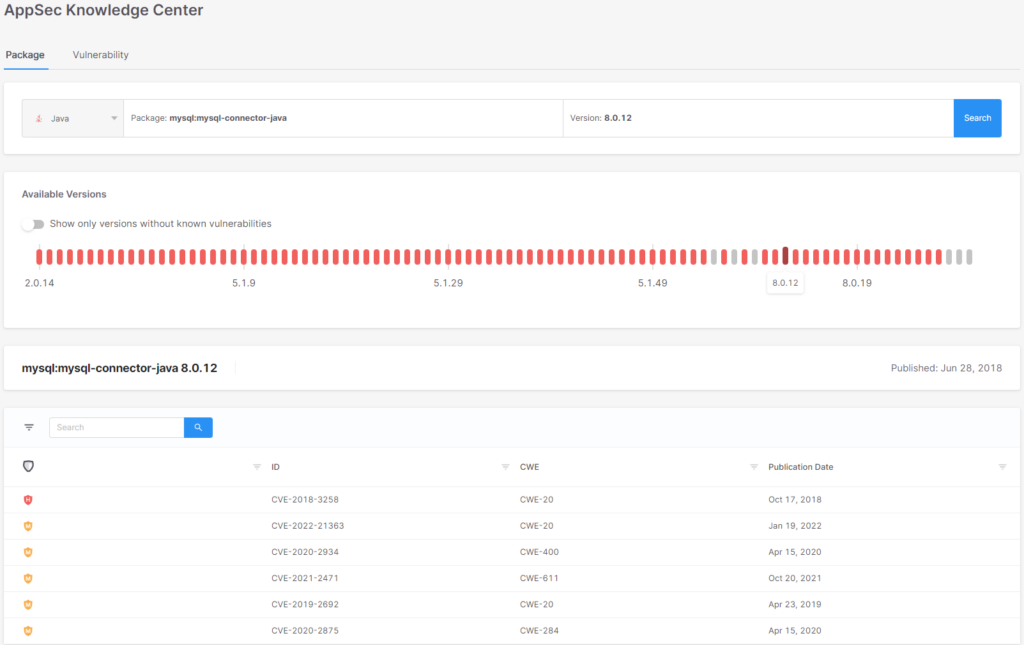Click the Jan 19, 2022 date cell

(795, 526)
